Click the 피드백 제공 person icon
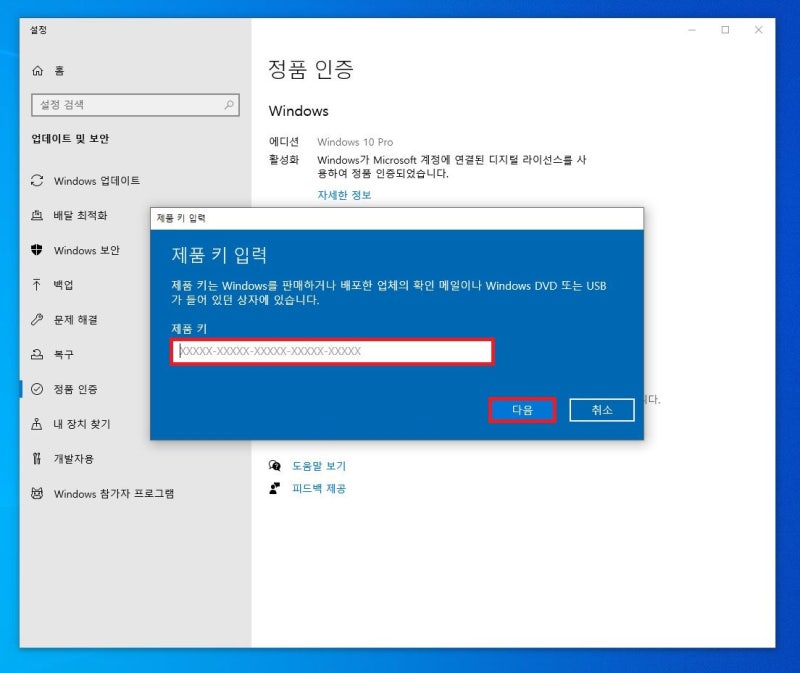Screen dimensions: 800x673 click(x=274, y=488)
